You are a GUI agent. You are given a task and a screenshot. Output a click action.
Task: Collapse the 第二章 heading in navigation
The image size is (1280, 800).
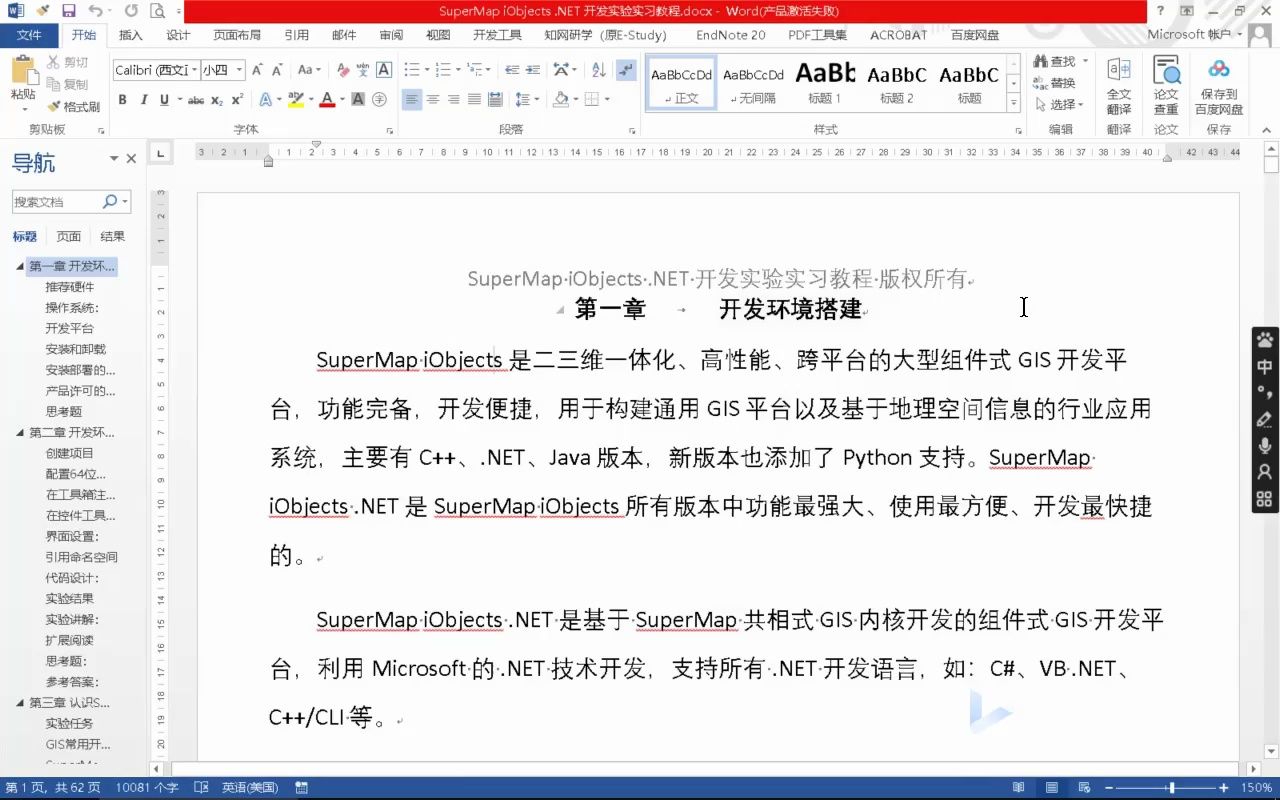point(20,432)
